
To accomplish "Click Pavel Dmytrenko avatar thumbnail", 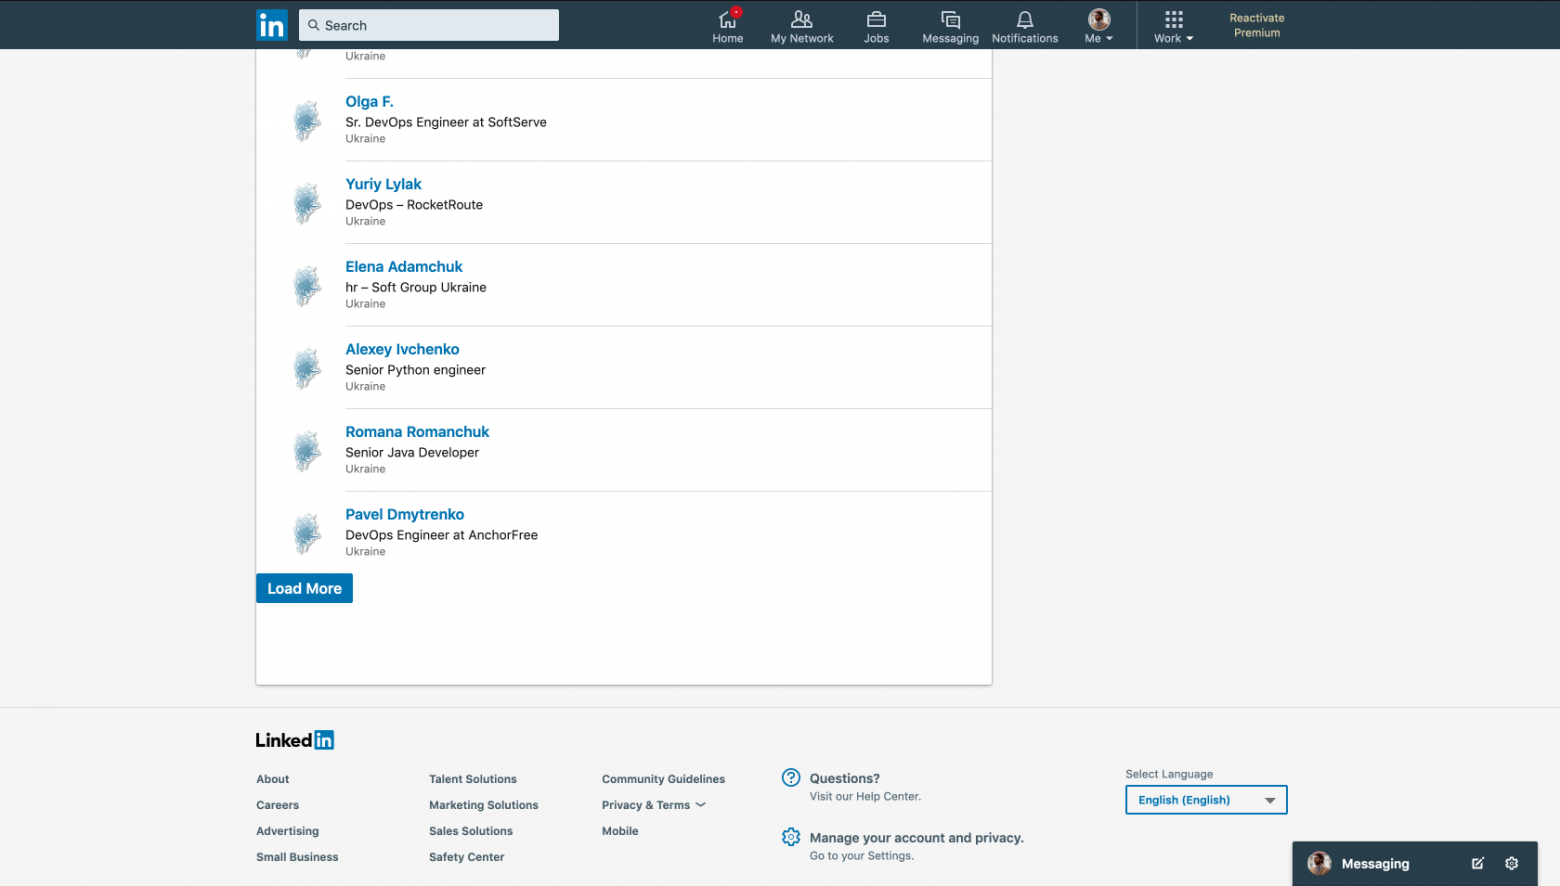I will point(307,533).
